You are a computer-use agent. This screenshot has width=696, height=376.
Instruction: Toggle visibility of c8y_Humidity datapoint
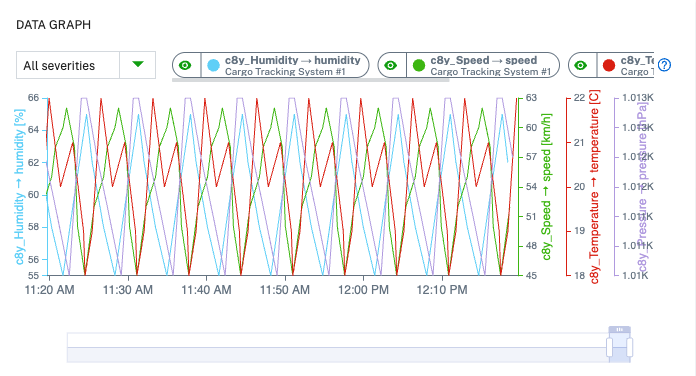click(x=186, y=66)
